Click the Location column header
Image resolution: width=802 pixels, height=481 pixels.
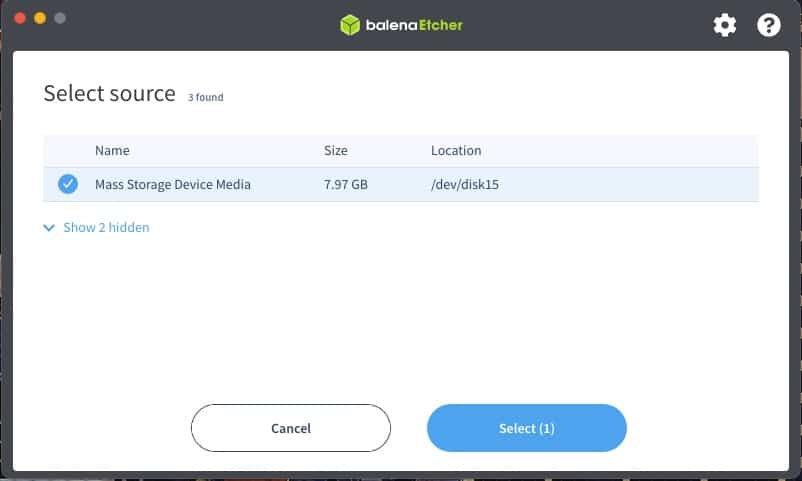click(x=456, y=150)
